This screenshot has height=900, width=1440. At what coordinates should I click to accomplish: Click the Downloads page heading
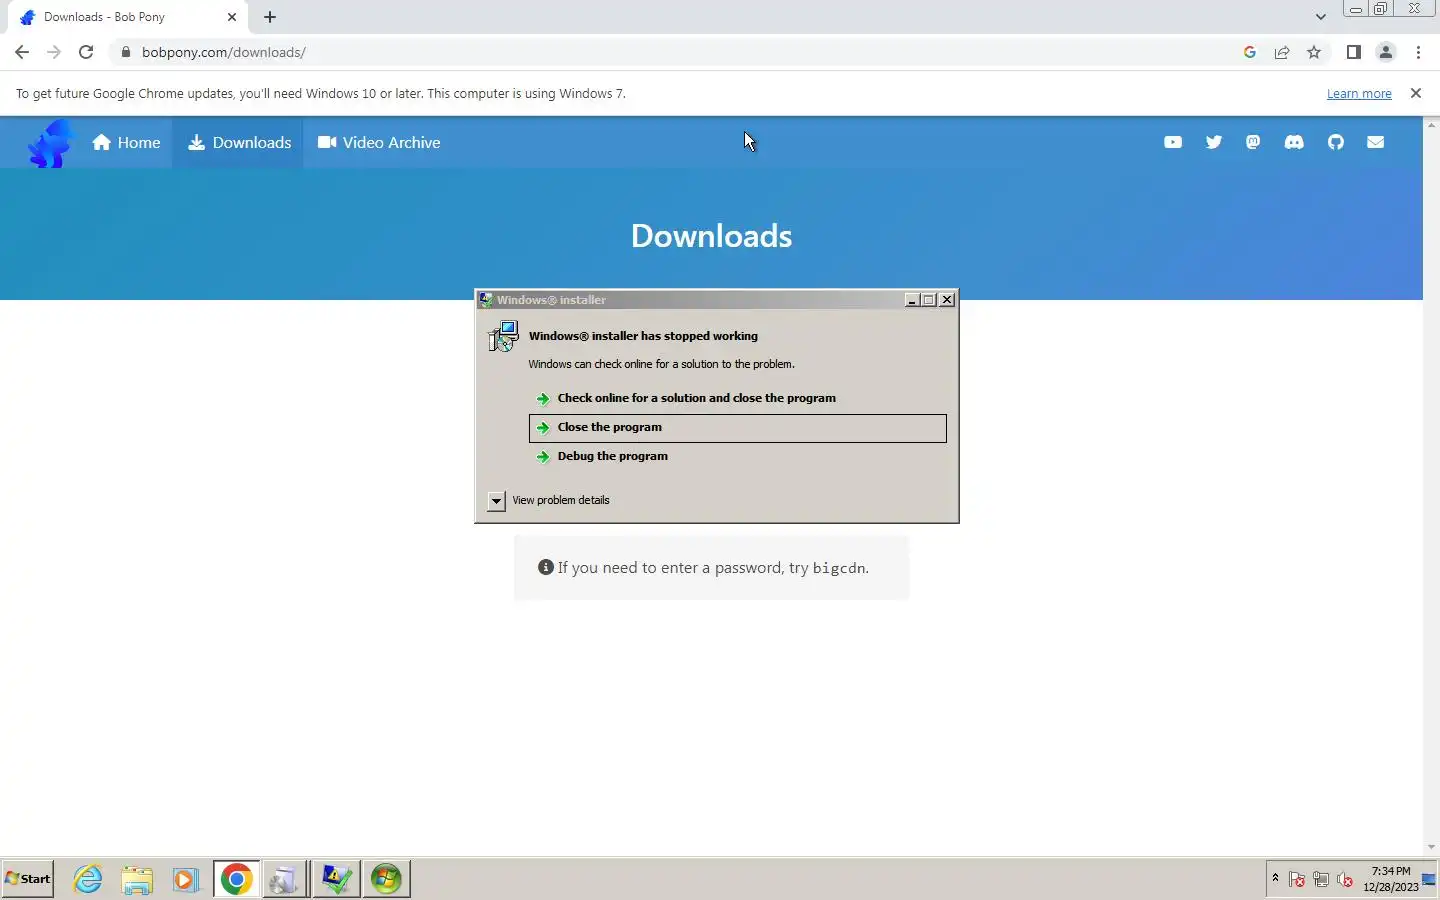pyautogui.click(x=711, y=236)
